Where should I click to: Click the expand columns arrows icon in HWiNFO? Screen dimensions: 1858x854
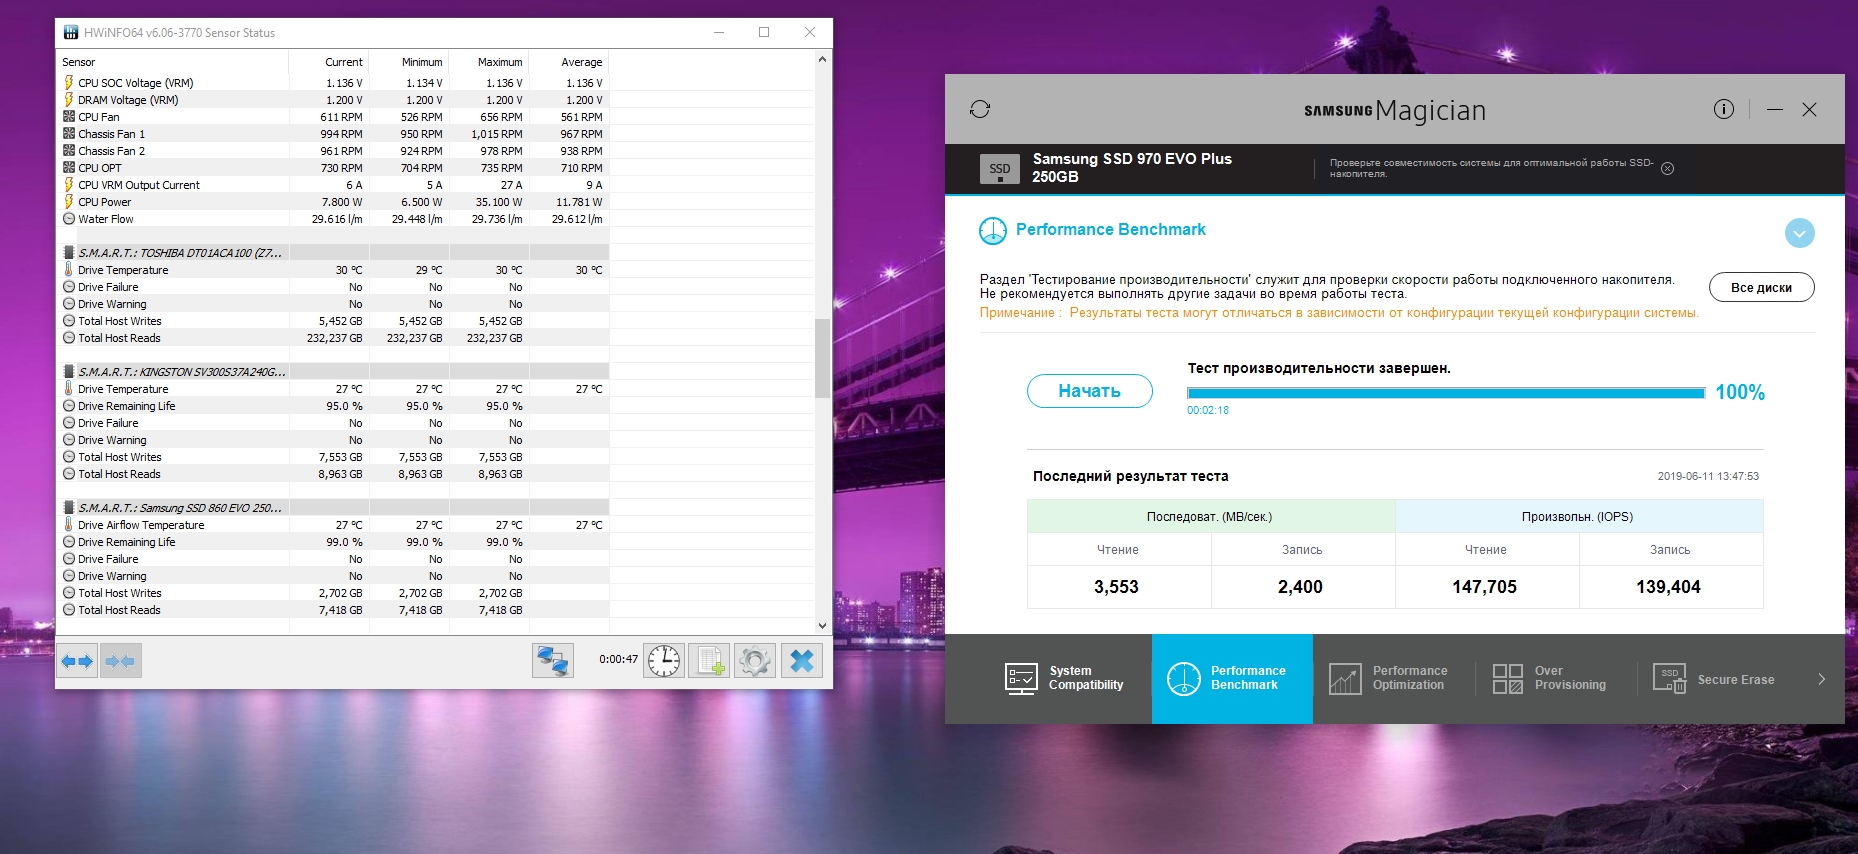[77, 661]
